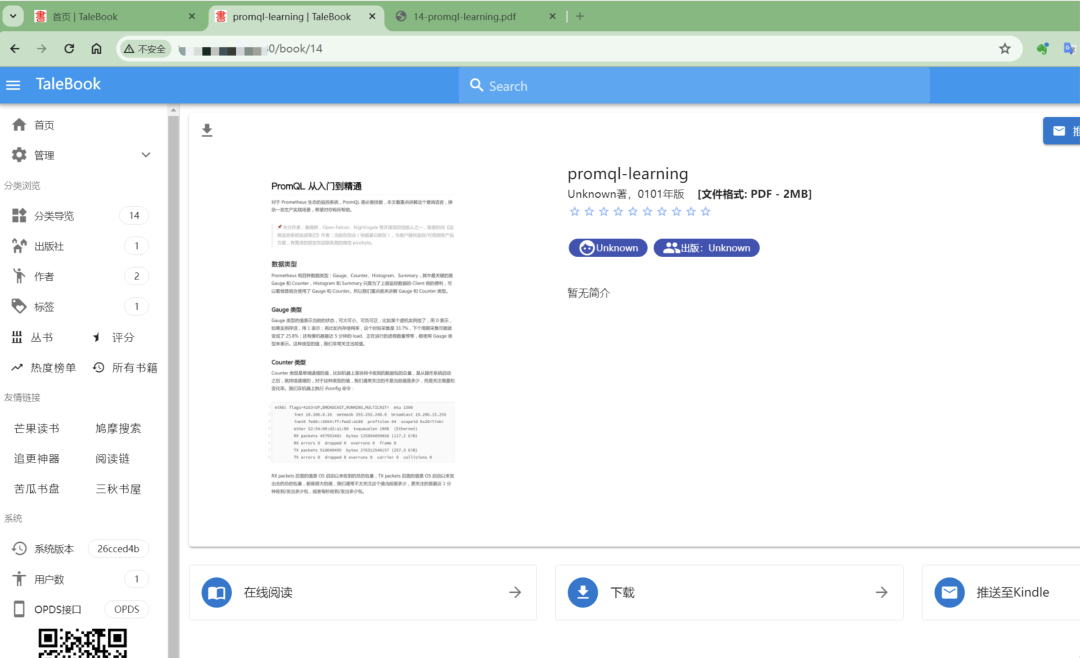
Task: Visit the 鸠摩搜索 friend link
Action: (x=118, y=429)
